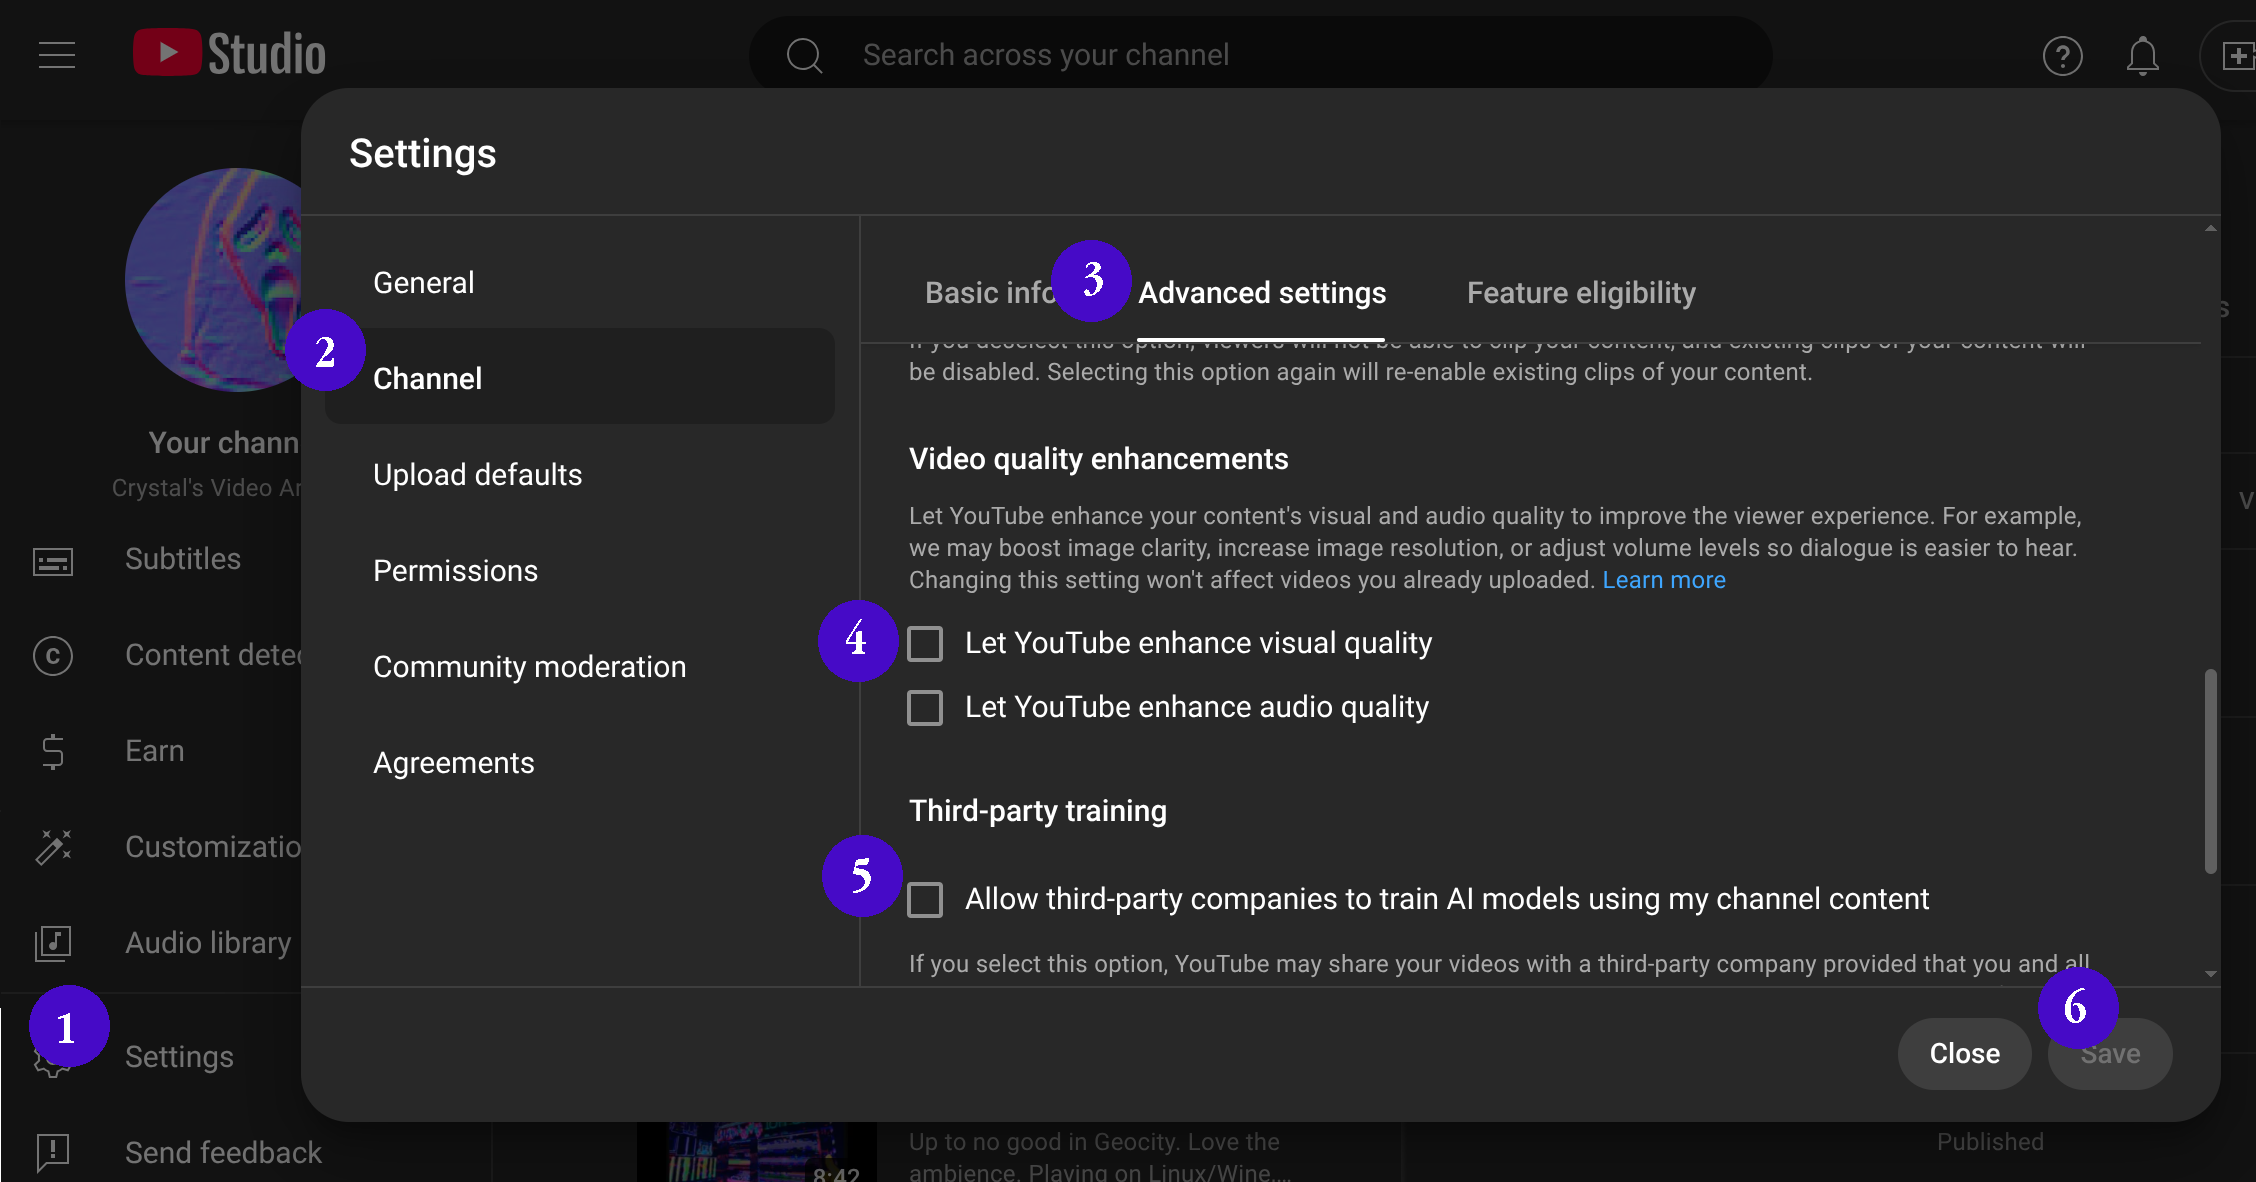Image resolution: width=2256 pixels, height=1182 pixels.
Task: Click the settings panel vertical scrollbar
Action: [x=2210, y=770]
